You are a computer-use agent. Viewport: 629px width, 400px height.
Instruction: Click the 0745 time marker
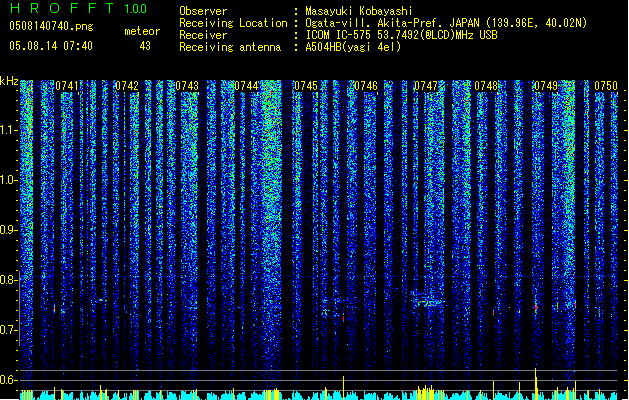click(x=306, y=86)
